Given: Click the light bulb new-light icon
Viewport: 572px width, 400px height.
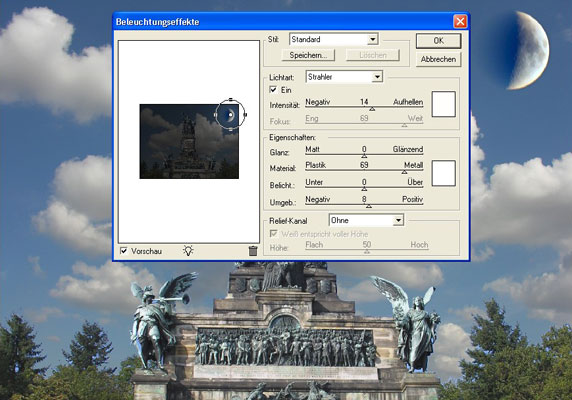Looking at the screenshot, I should coord(188,250).
